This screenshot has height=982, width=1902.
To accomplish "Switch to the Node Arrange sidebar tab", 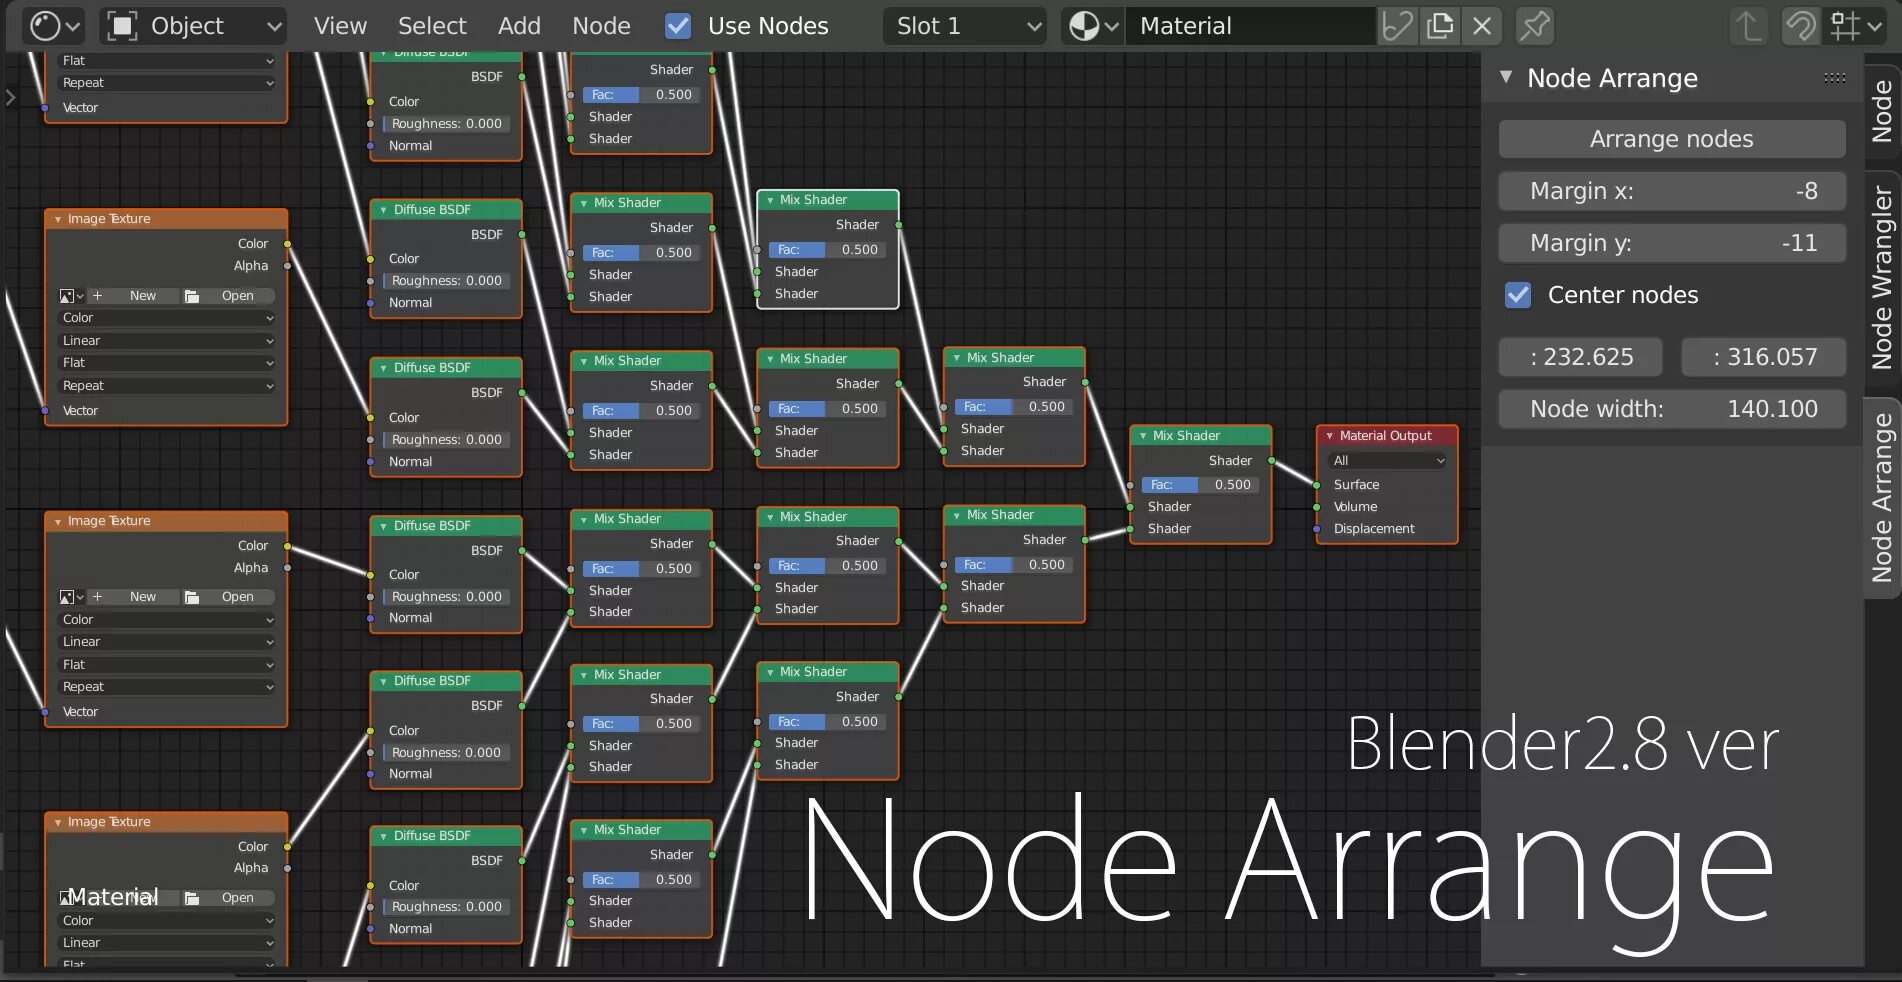I will (1882, 497).
